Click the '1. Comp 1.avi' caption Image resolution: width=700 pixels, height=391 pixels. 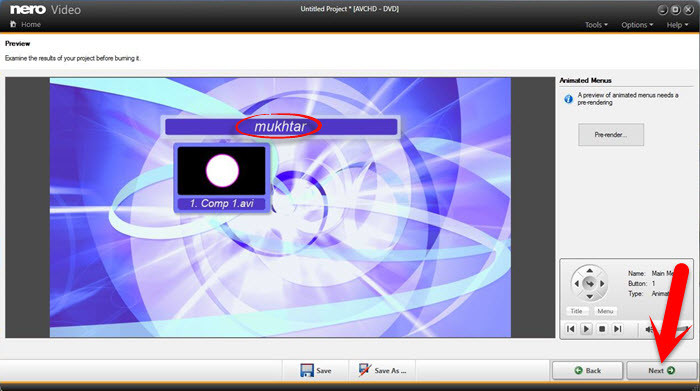pyautogui.click(x=221, y=204)
